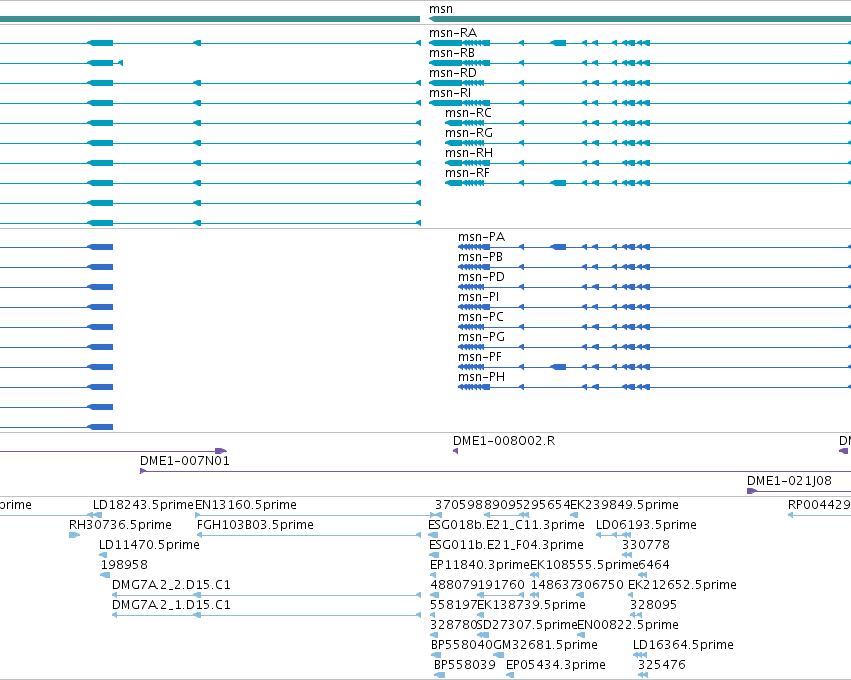Image resolution: width=851 pixels, height=680 pixels.
Task: Click the BP558040 feature label
Action: tap(462, 646)
